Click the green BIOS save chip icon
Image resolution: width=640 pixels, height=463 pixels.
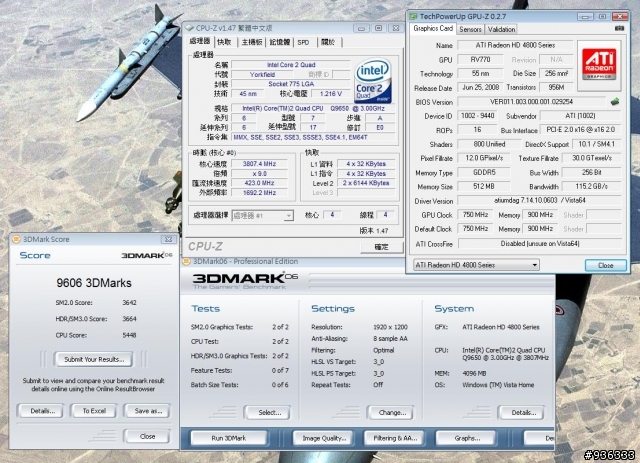point(615,101)
